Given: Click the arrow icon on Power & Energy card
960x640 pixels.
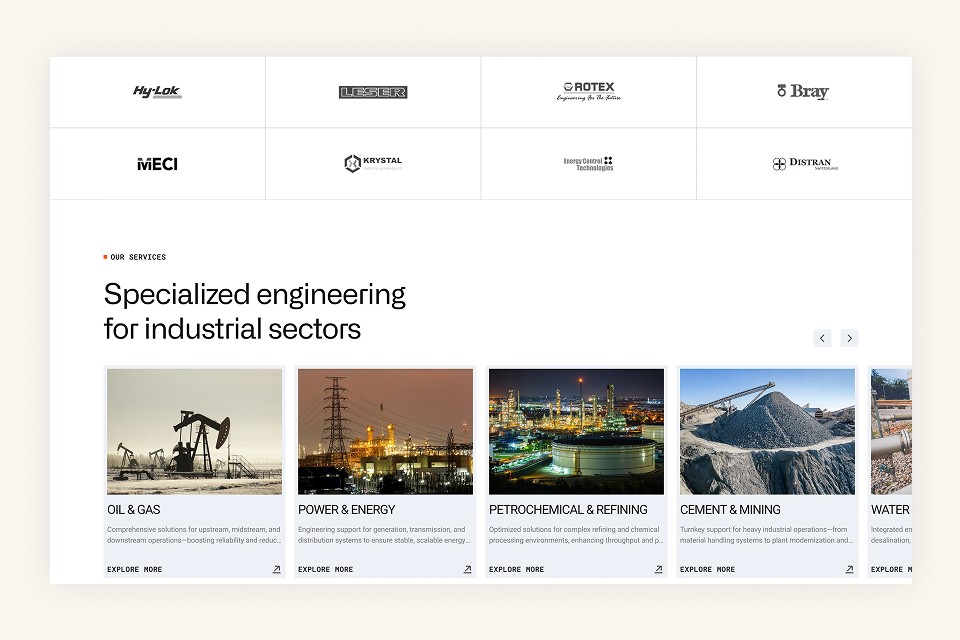Looking at the screenshot, I should [x=468, y=569].
